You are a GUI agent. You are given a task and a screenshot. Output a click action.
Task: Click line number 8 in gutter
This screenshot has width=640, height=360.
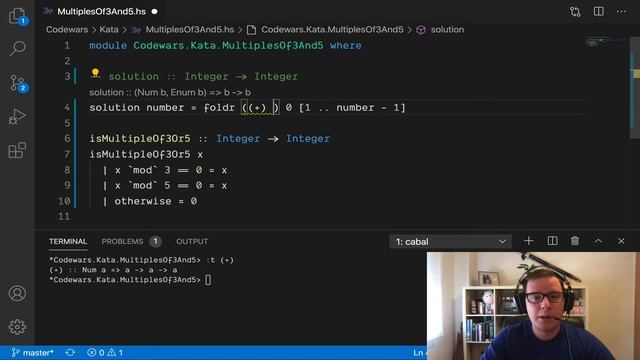click(x=67, y=170)
